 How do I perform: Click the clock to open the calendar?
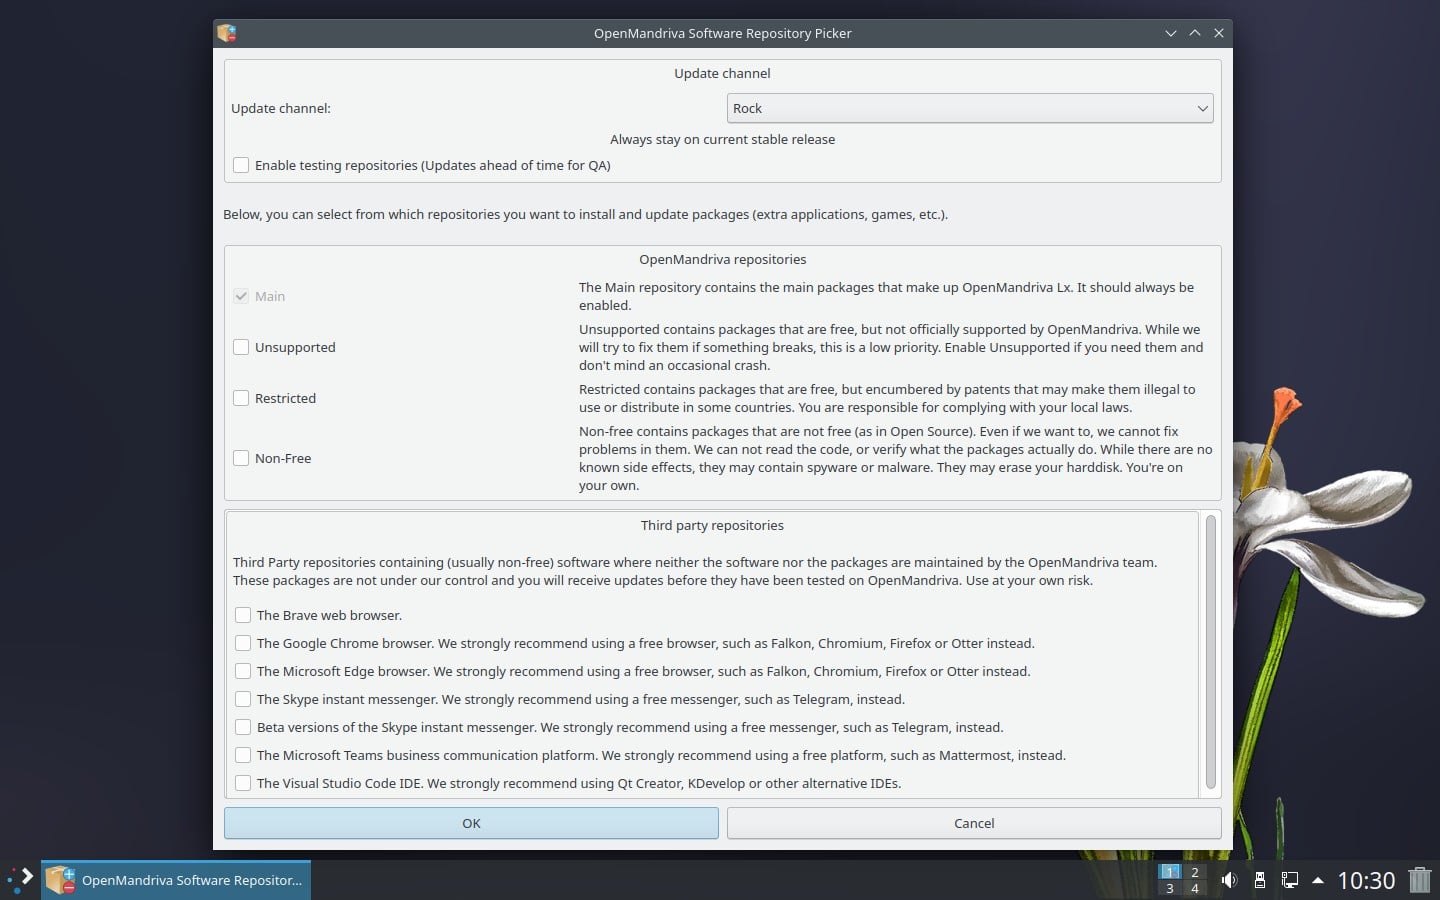point(1366,881)
